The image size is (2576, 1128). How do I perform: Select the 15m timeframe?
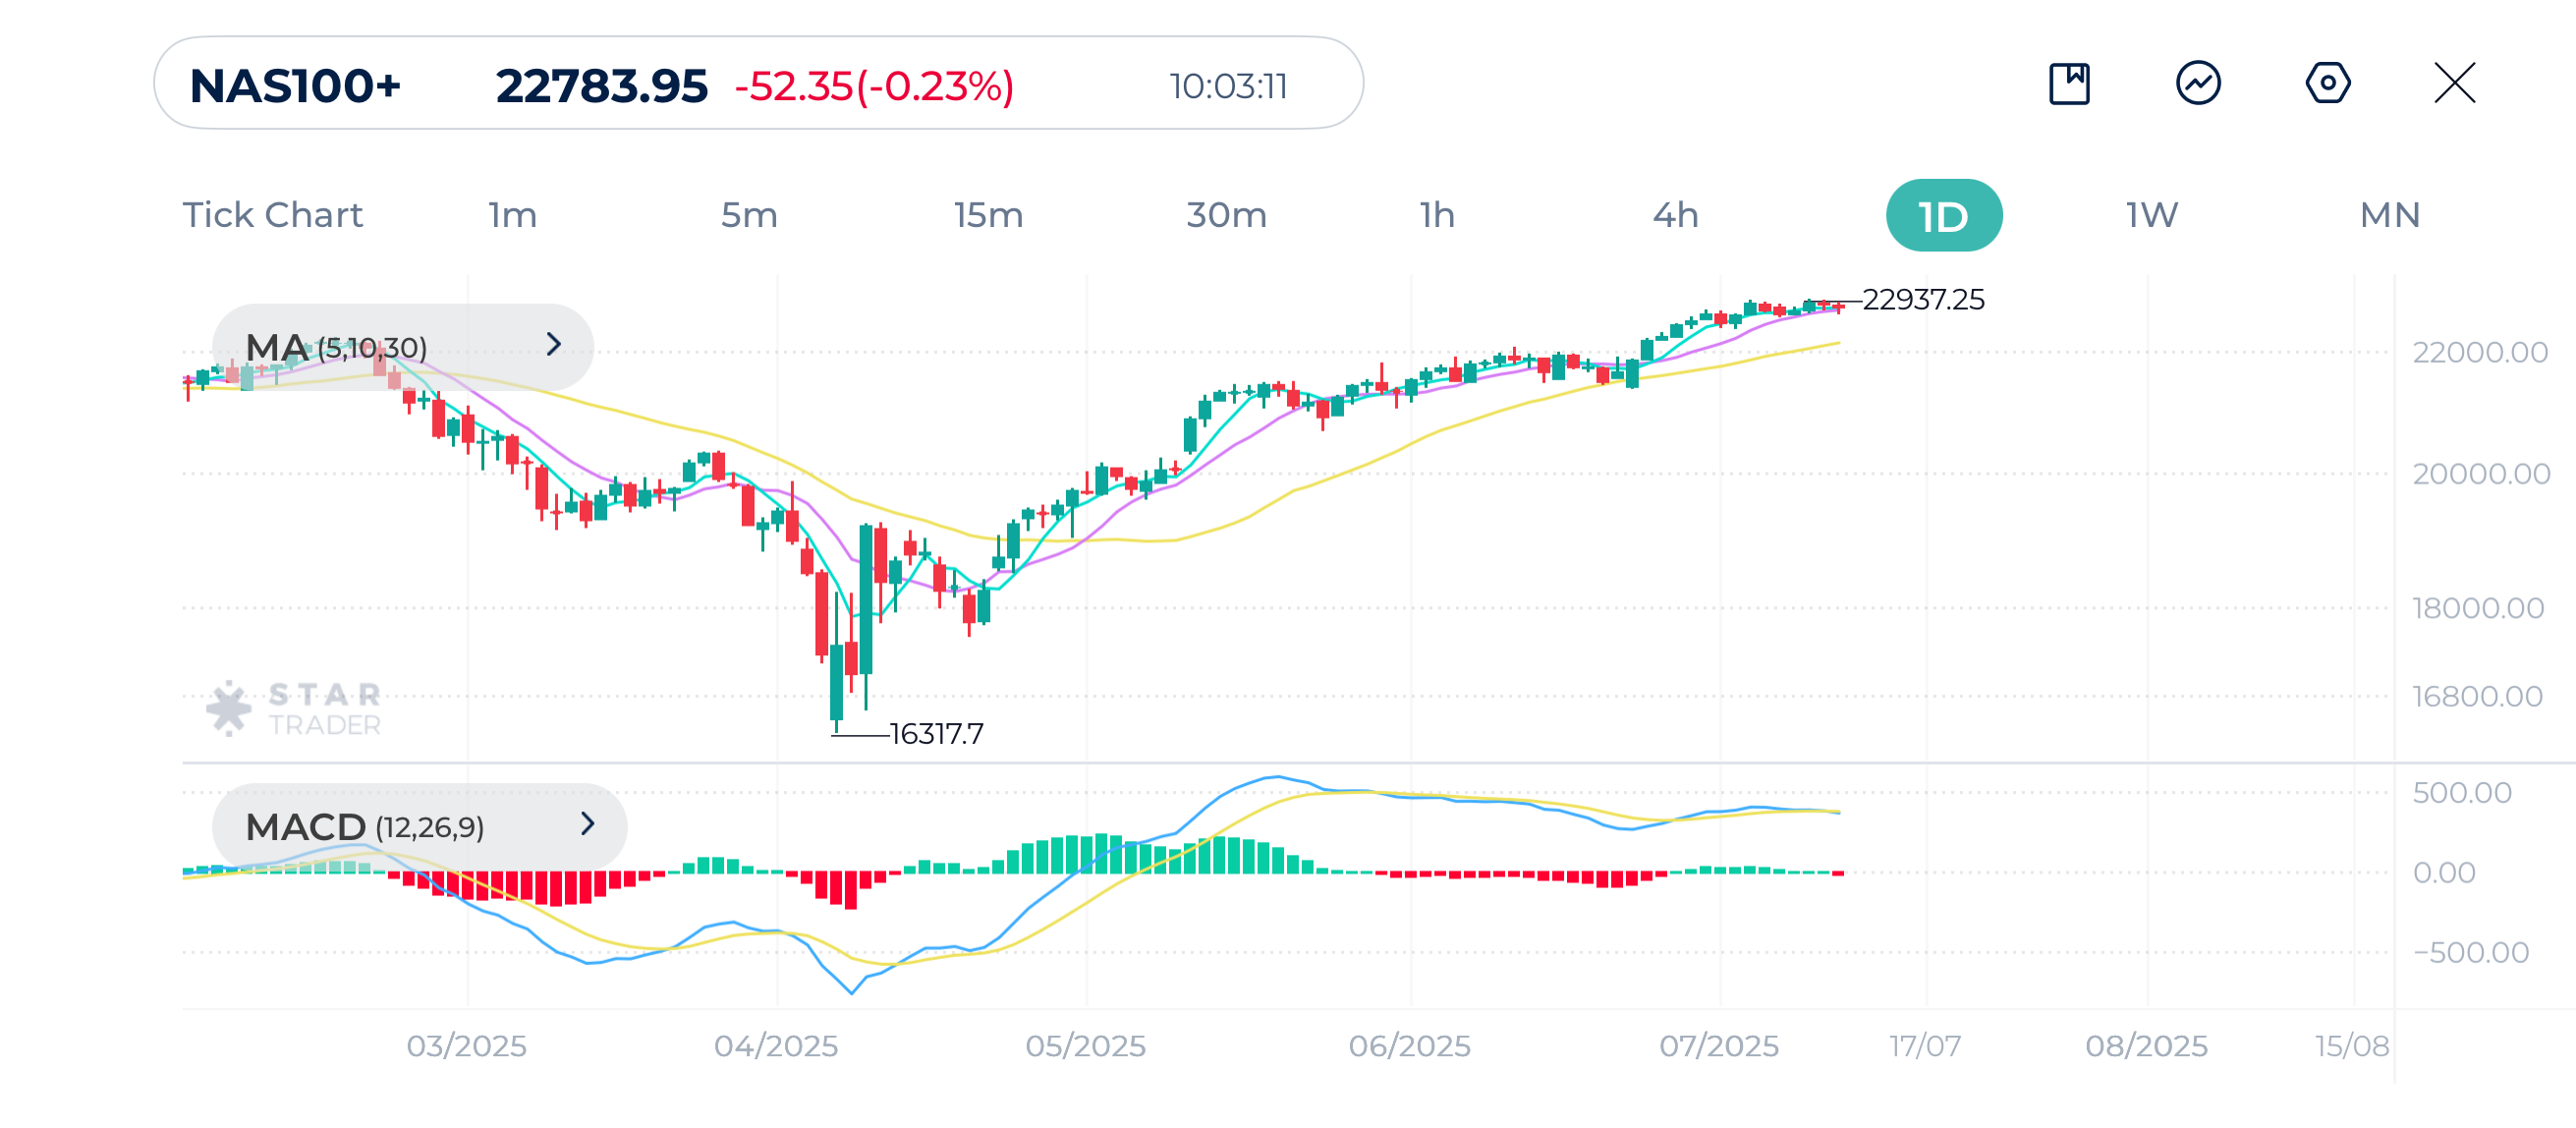point(987,214)
